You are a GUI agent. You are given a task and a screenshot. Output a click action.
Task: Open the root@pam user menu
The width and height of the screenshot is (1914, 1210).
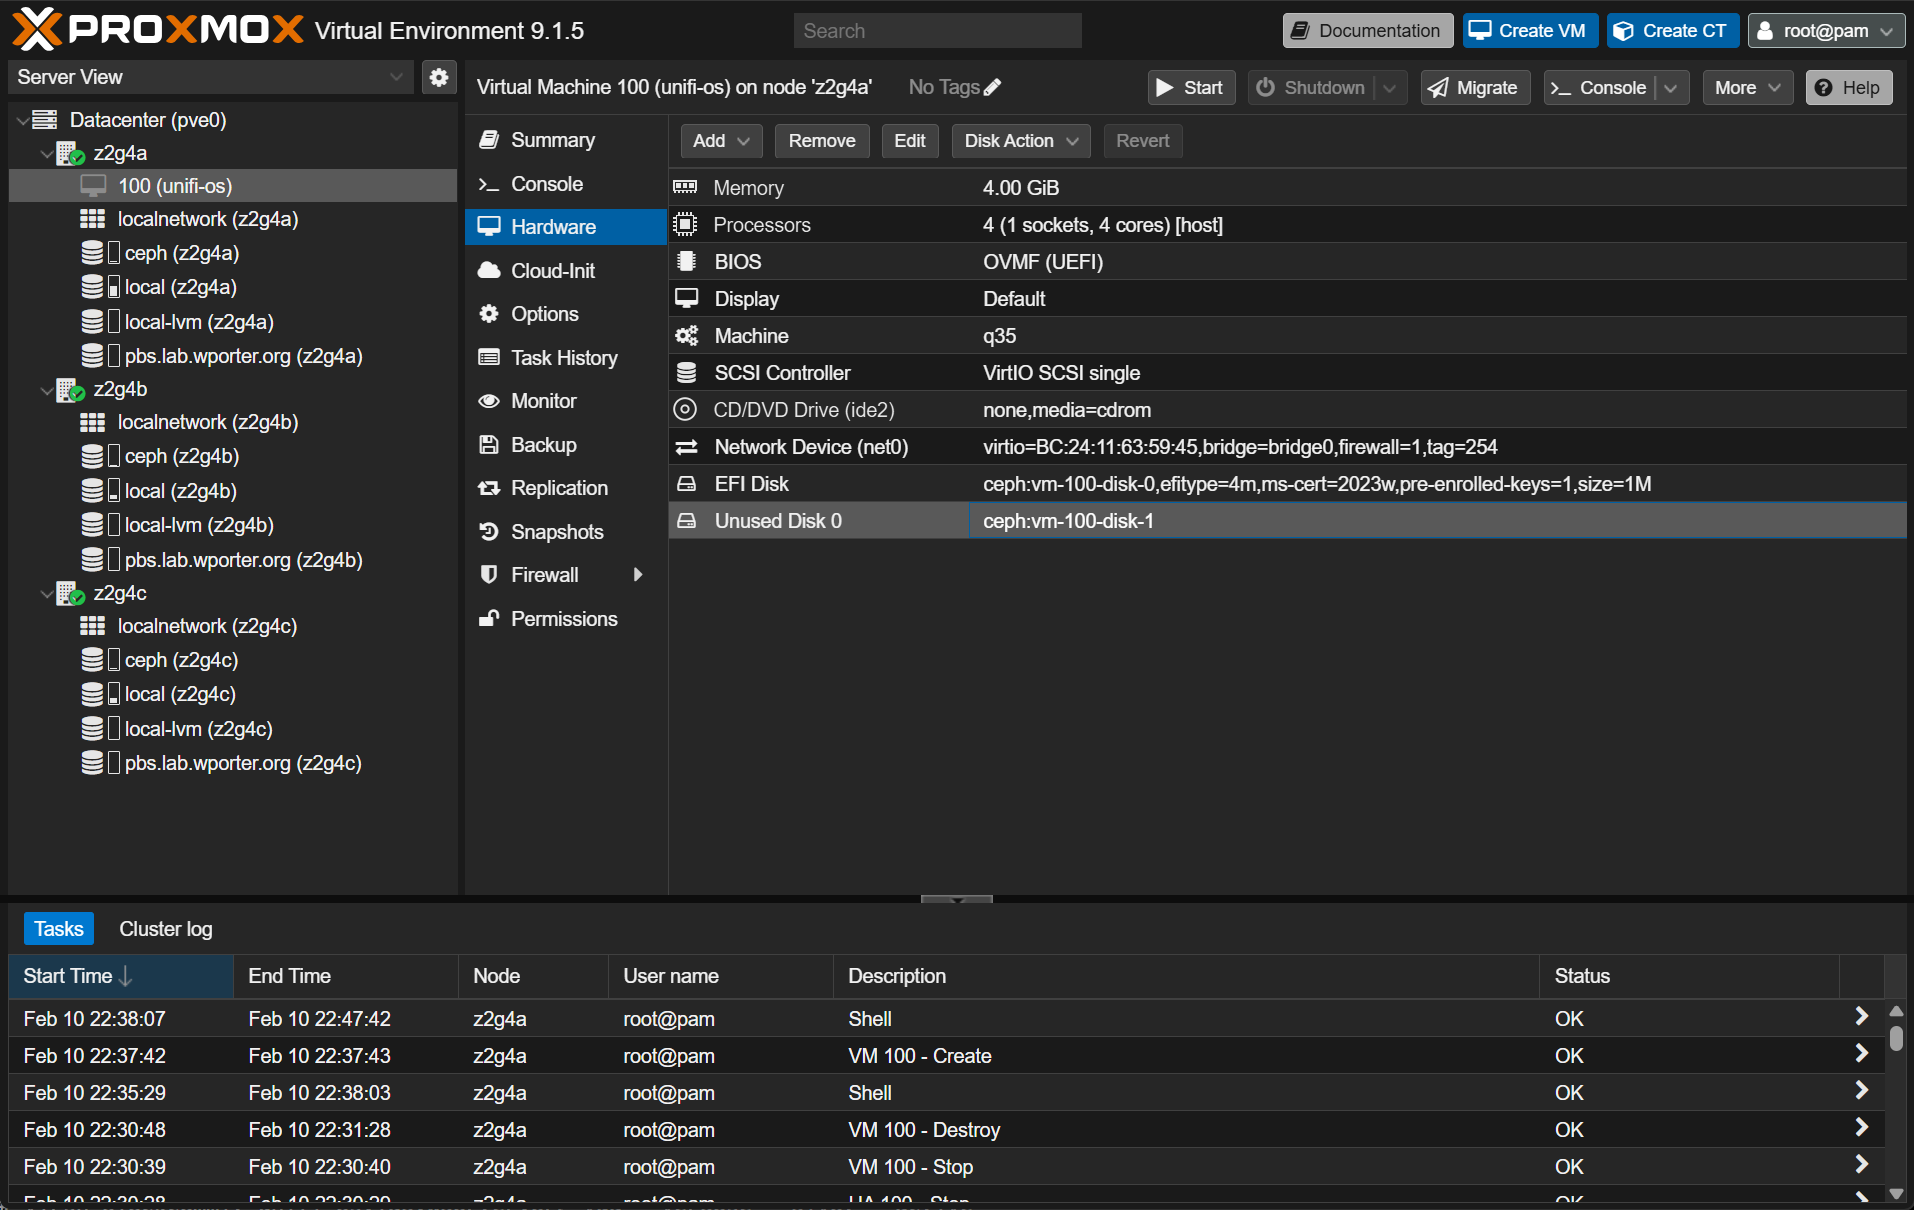1825,31
